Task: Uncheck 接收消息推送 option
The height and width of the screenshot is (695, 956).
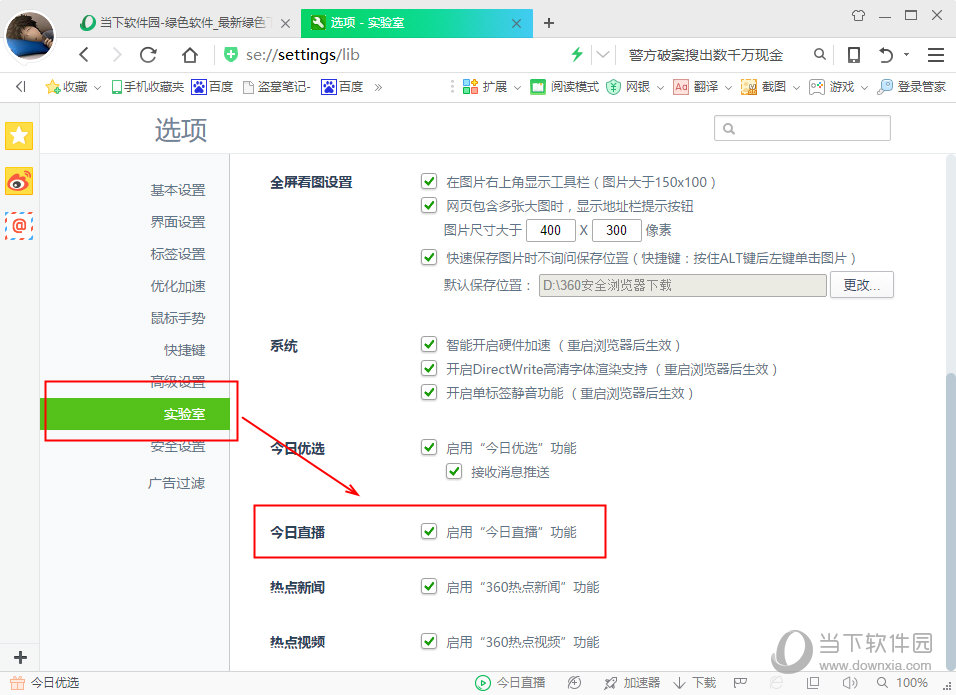Action: [454, 471]
